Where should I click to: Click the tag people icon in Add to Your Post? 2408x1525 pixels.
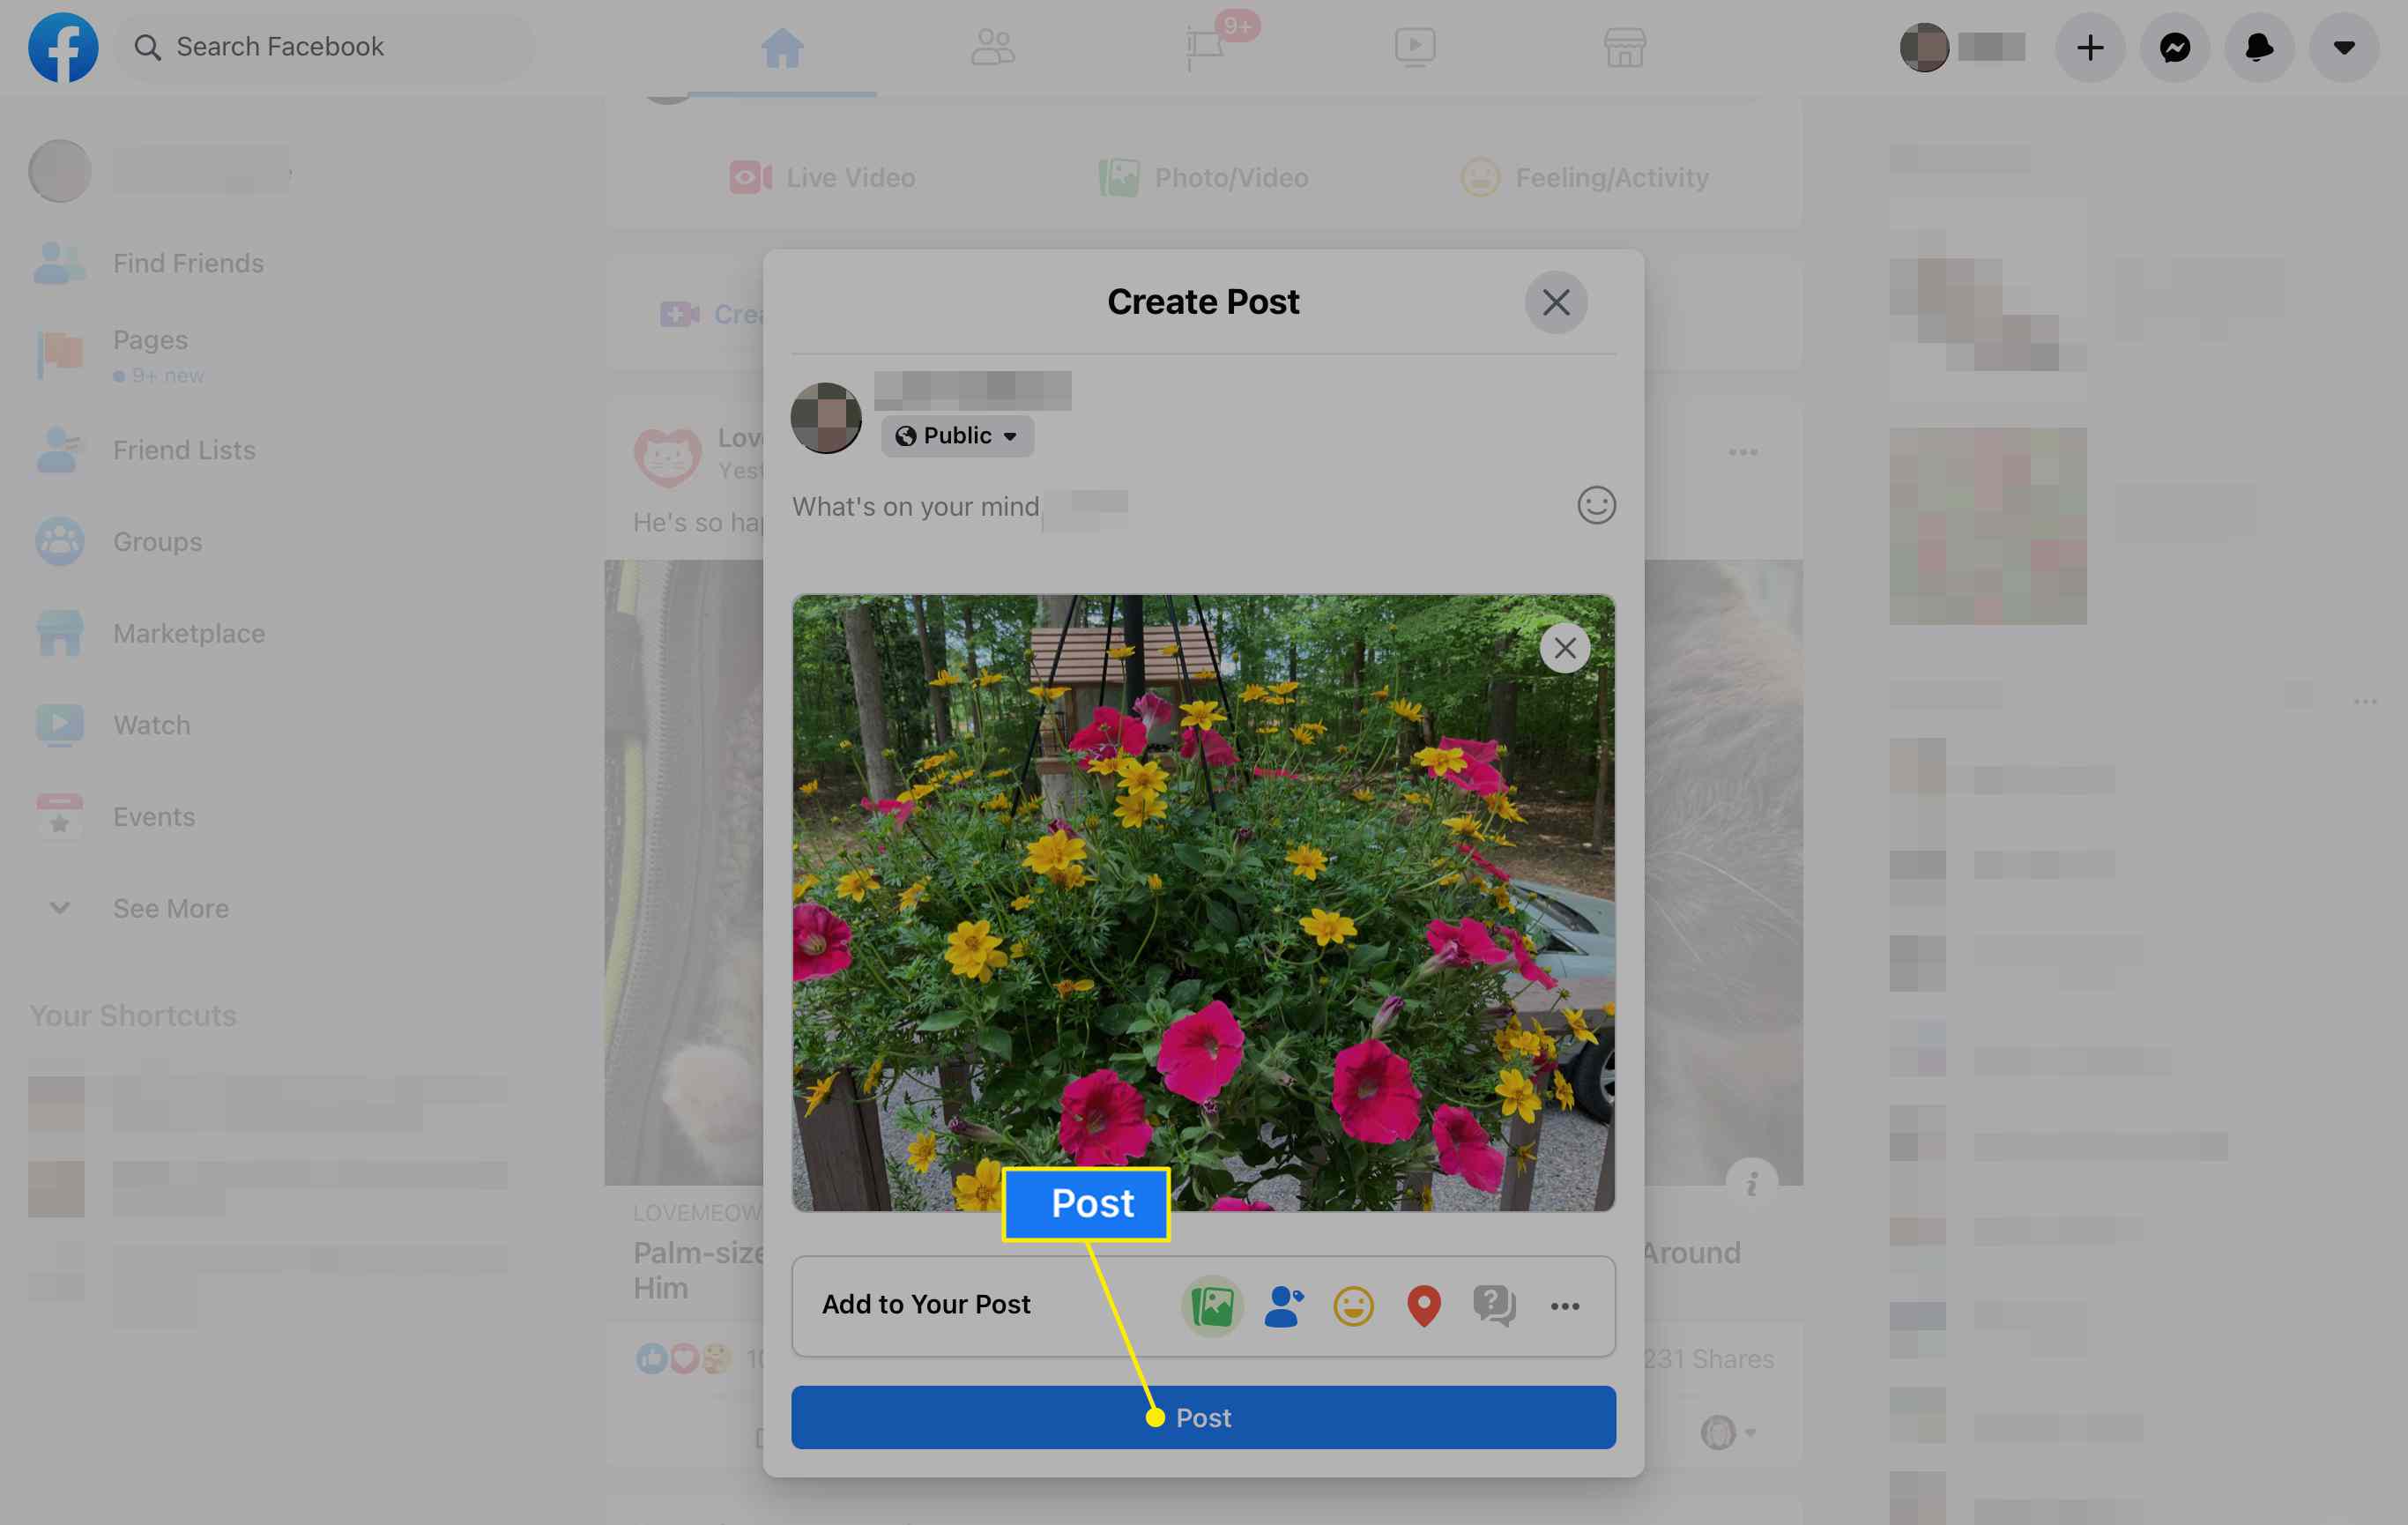click(x=1283, y=1304)
